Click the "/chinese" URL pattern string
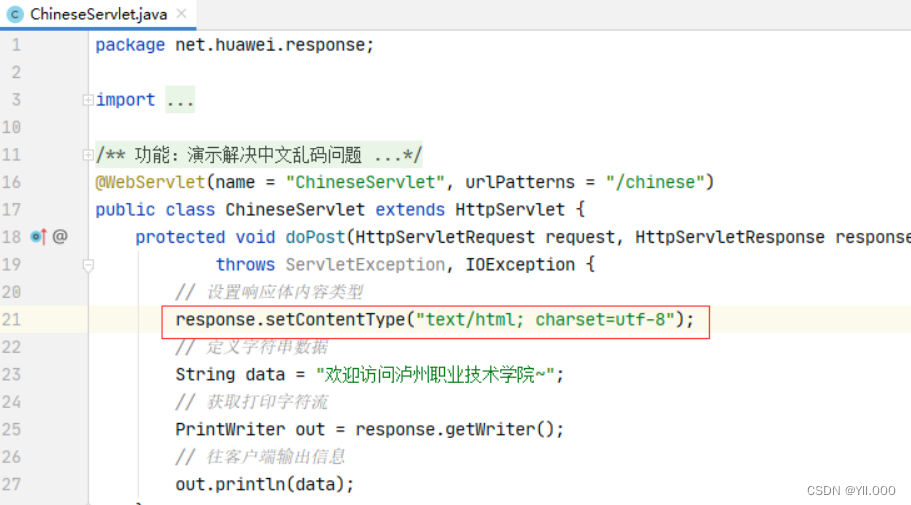 (x=654, y=182)
